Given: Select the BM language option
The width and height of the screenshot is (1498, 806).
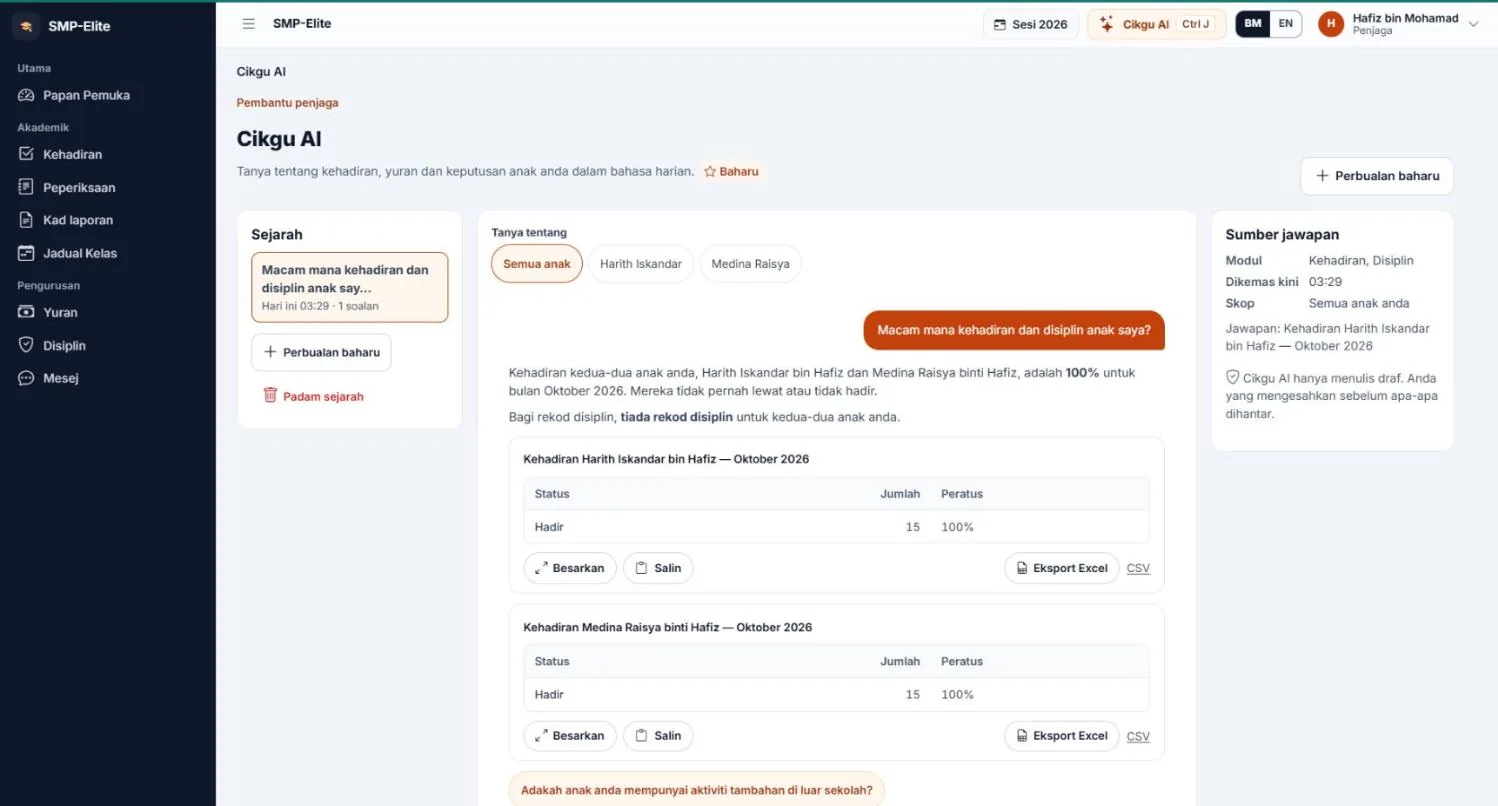Looking at the screenshot, I should tap(1253, 24).
